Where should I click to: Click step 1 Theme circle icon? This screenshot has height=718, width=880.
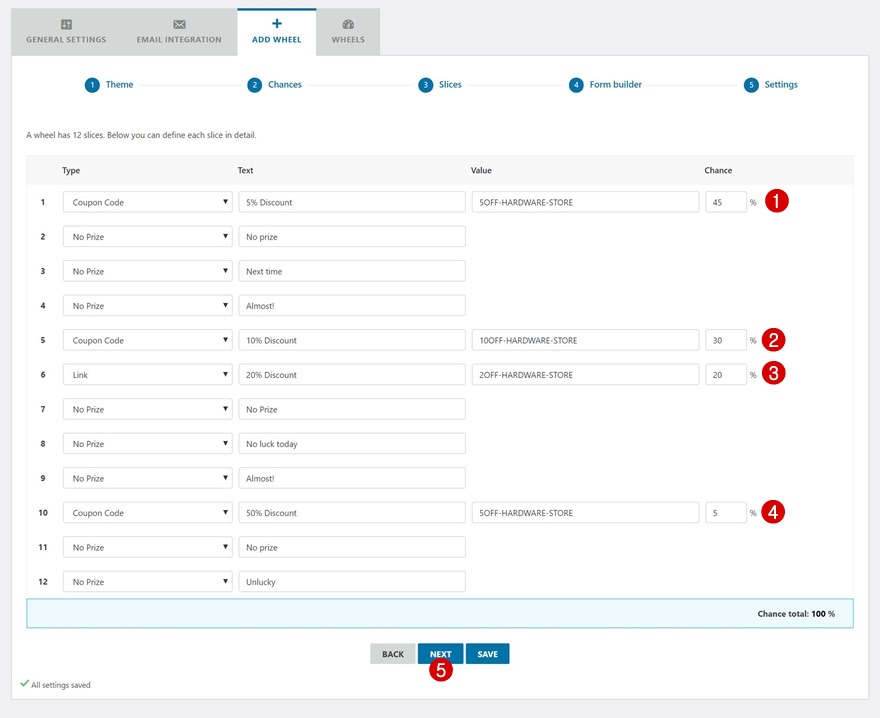(92, 85)
